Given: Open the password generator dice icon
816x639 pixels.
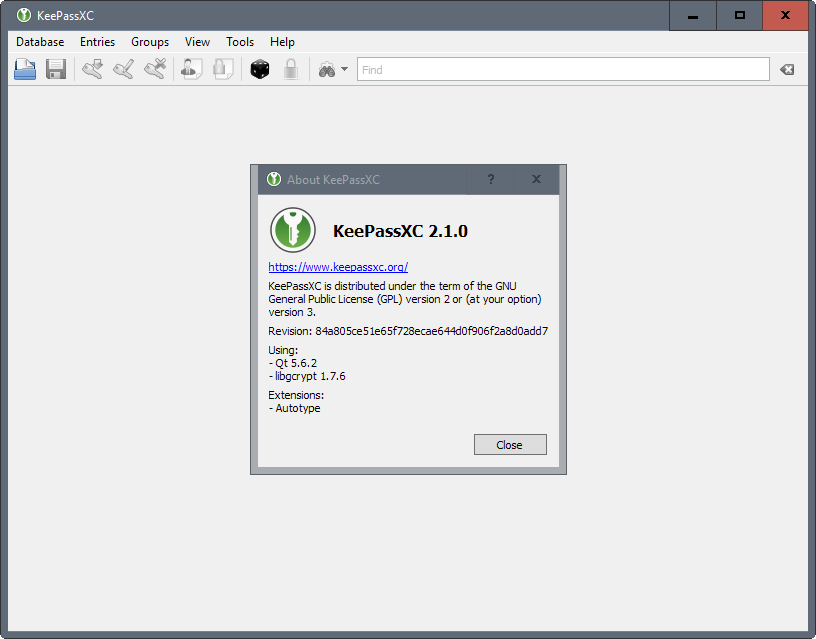Looking at the screenshot, I should click(x=260, y=69).
